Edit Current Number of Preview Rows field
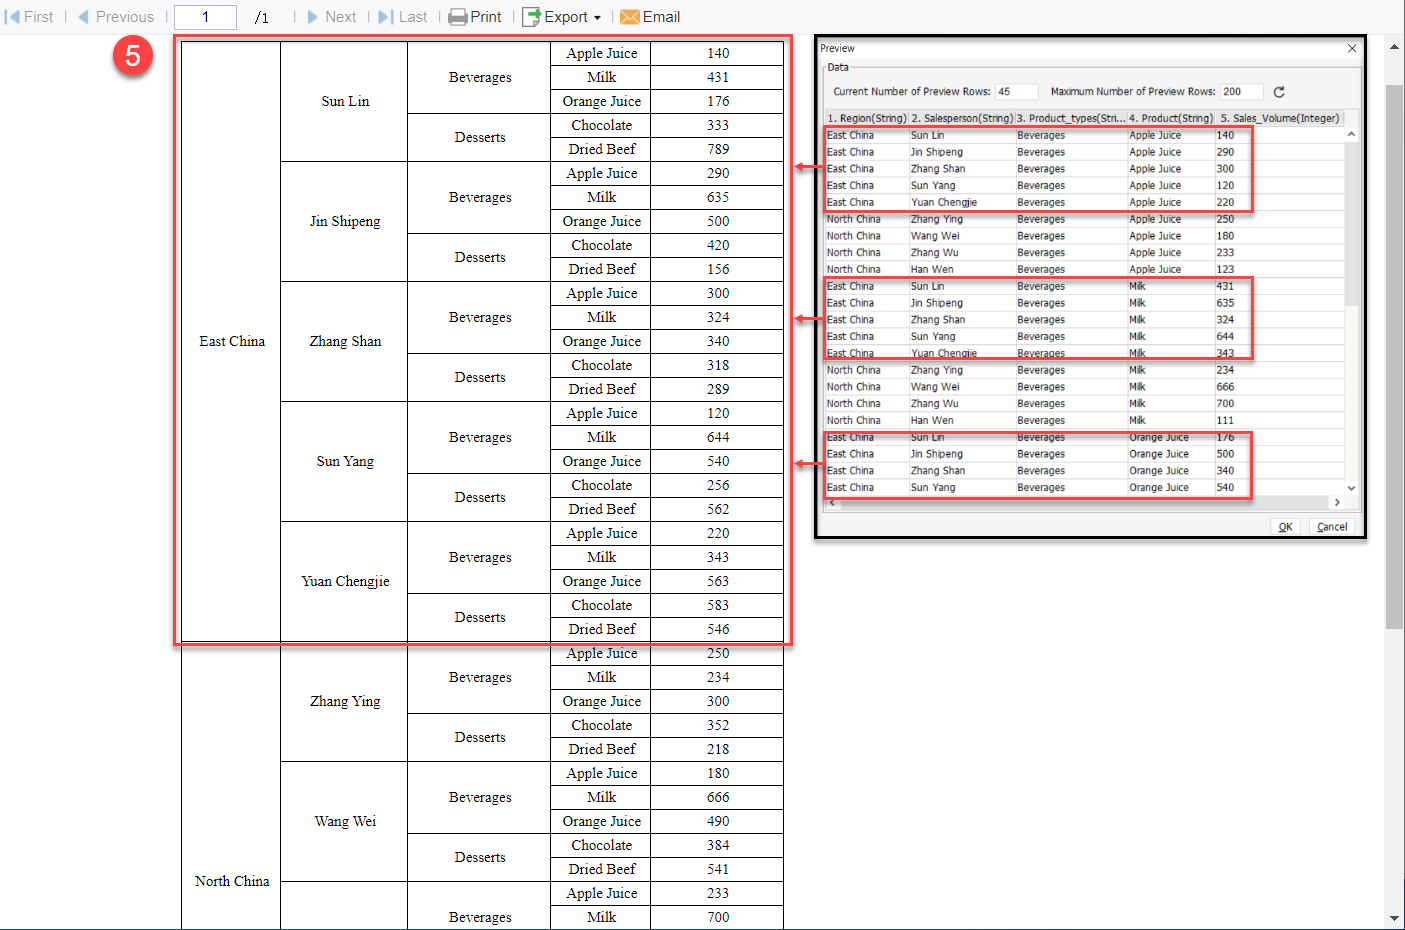The image size is (1405, 930). click(1016, 91)
